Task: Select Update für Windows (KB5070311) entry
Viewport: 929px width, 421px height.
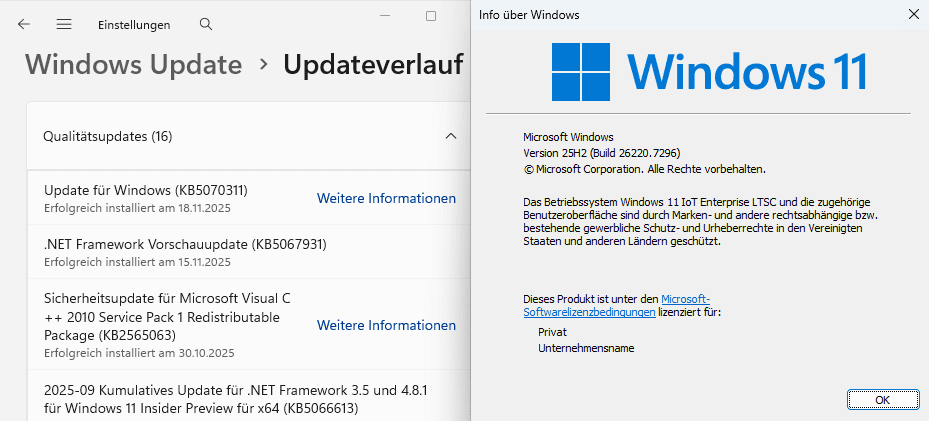Action: tap(249, 198)
